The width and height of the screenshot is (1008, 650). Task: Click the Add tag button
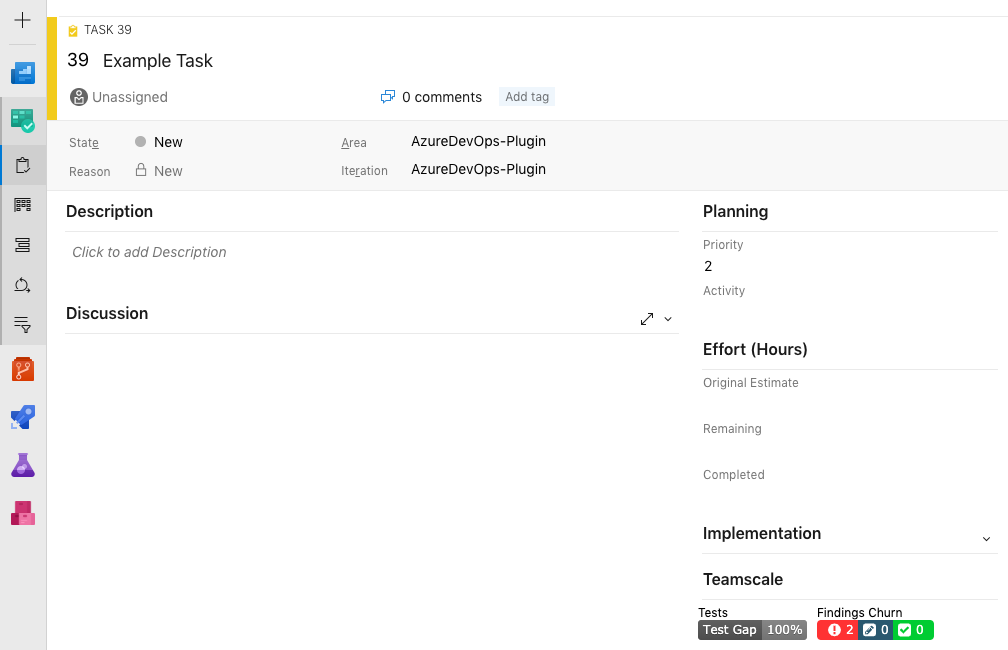526,96
